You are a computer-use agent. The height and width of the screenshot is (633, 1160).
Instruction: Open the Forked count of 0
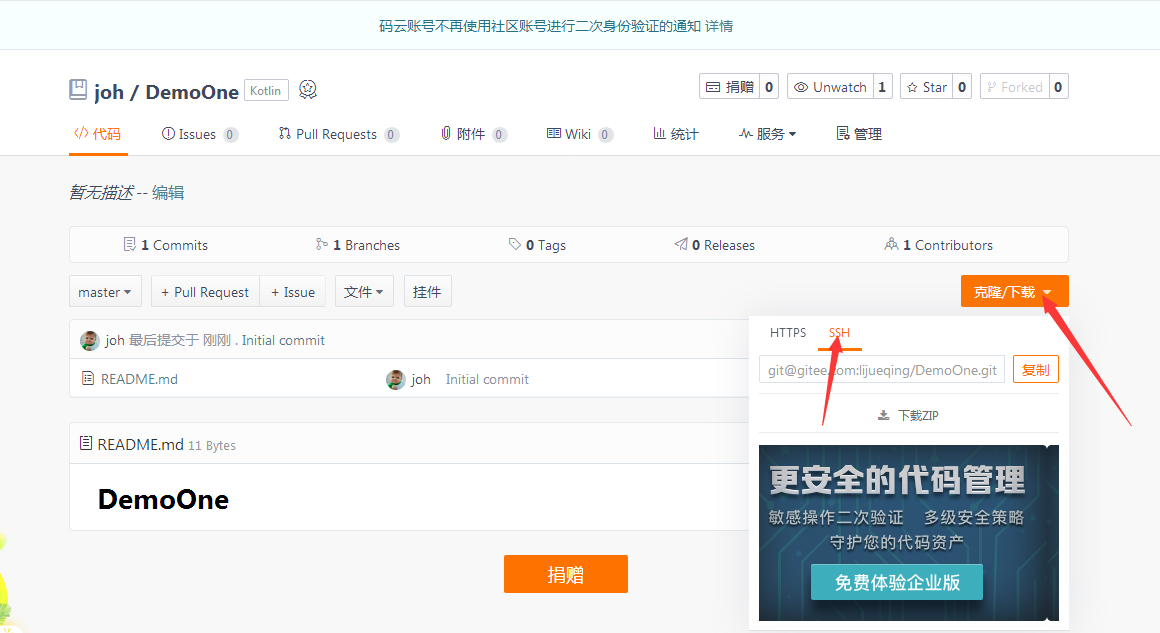pos(1058,87)
